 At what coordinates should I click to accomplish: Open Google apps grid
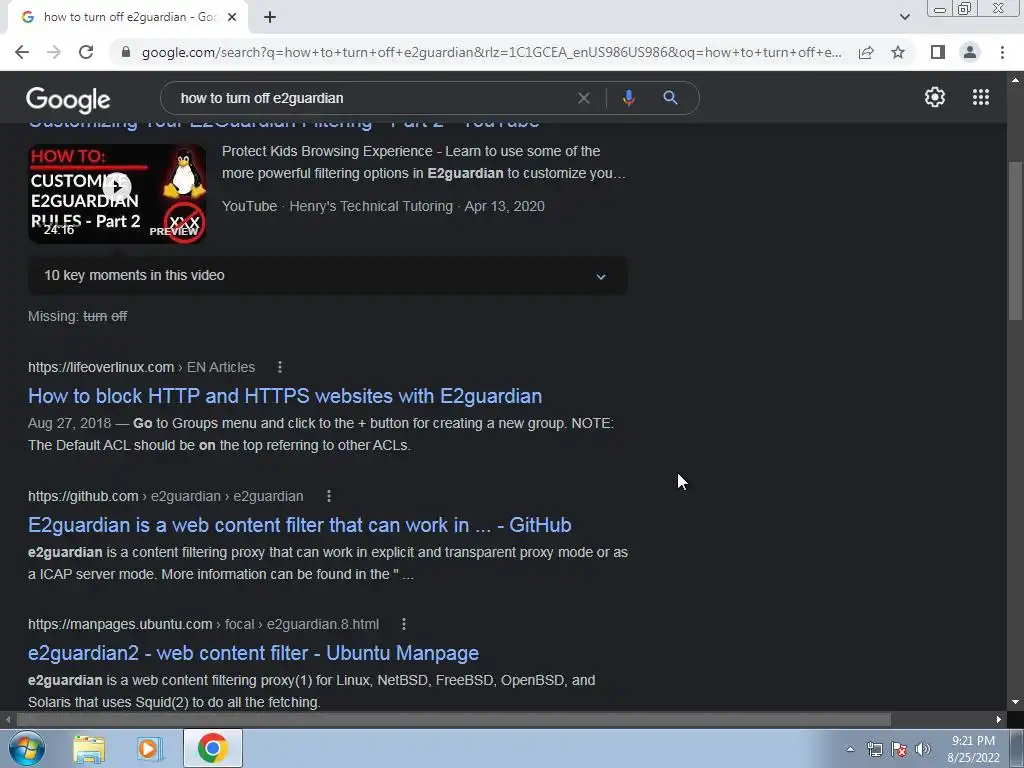coord(980,97)
